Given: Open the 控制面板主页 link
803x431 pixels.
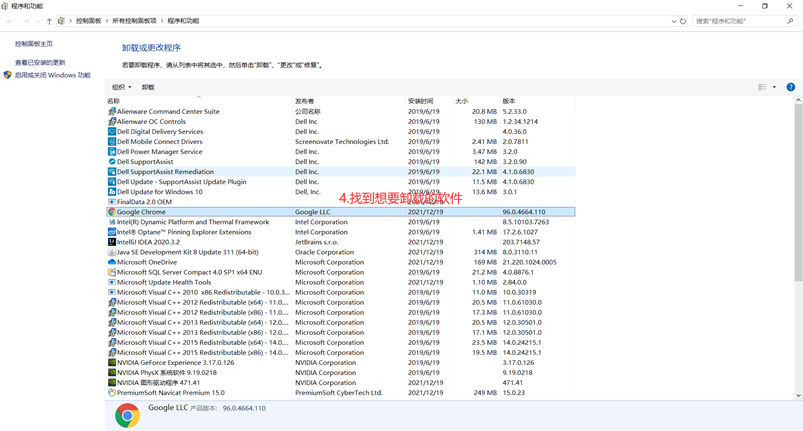Looking at the screenshot, I should point(34,44).
